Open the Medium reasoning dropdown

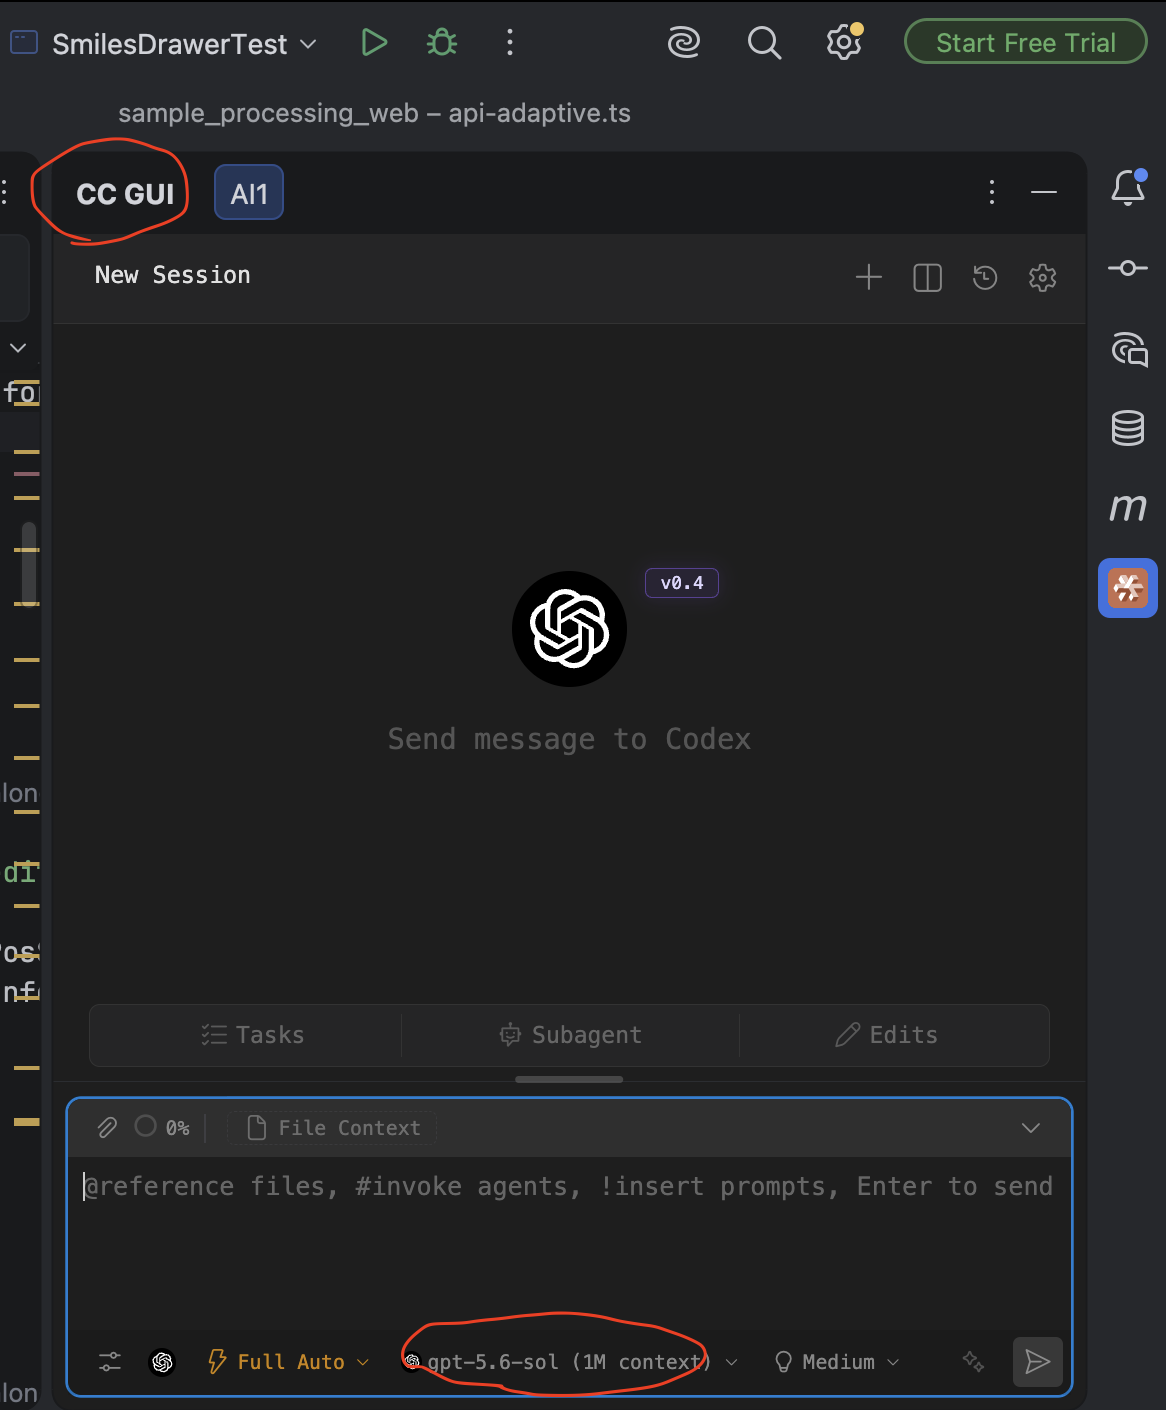837,1362
